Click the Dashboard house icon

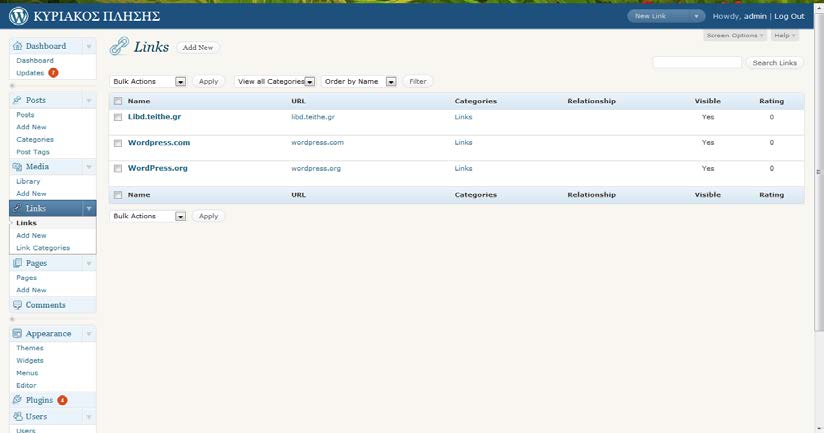[17, 46]
